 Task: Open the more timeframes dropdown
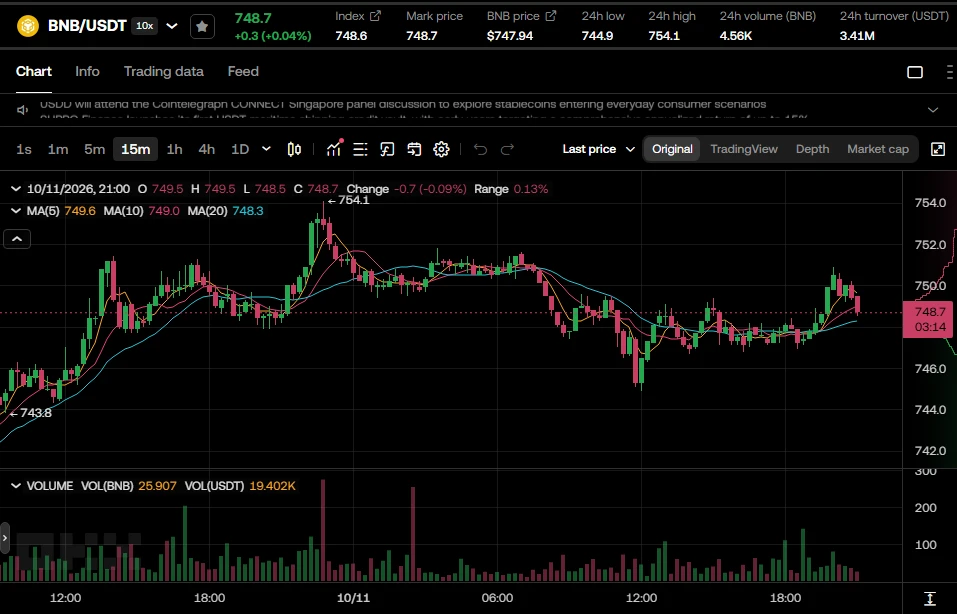(266, 149)
